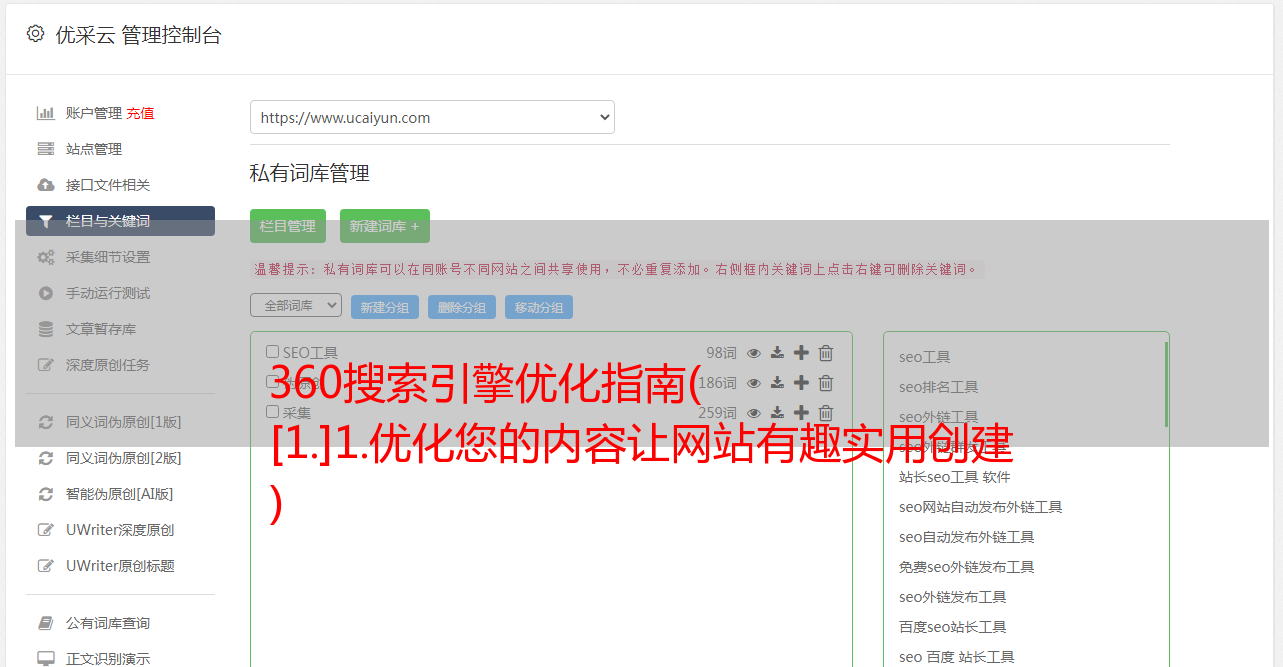The image size is (1283, 667).
Task: Click plus icon on the 186词 row
Action: (x=801, y=383)
